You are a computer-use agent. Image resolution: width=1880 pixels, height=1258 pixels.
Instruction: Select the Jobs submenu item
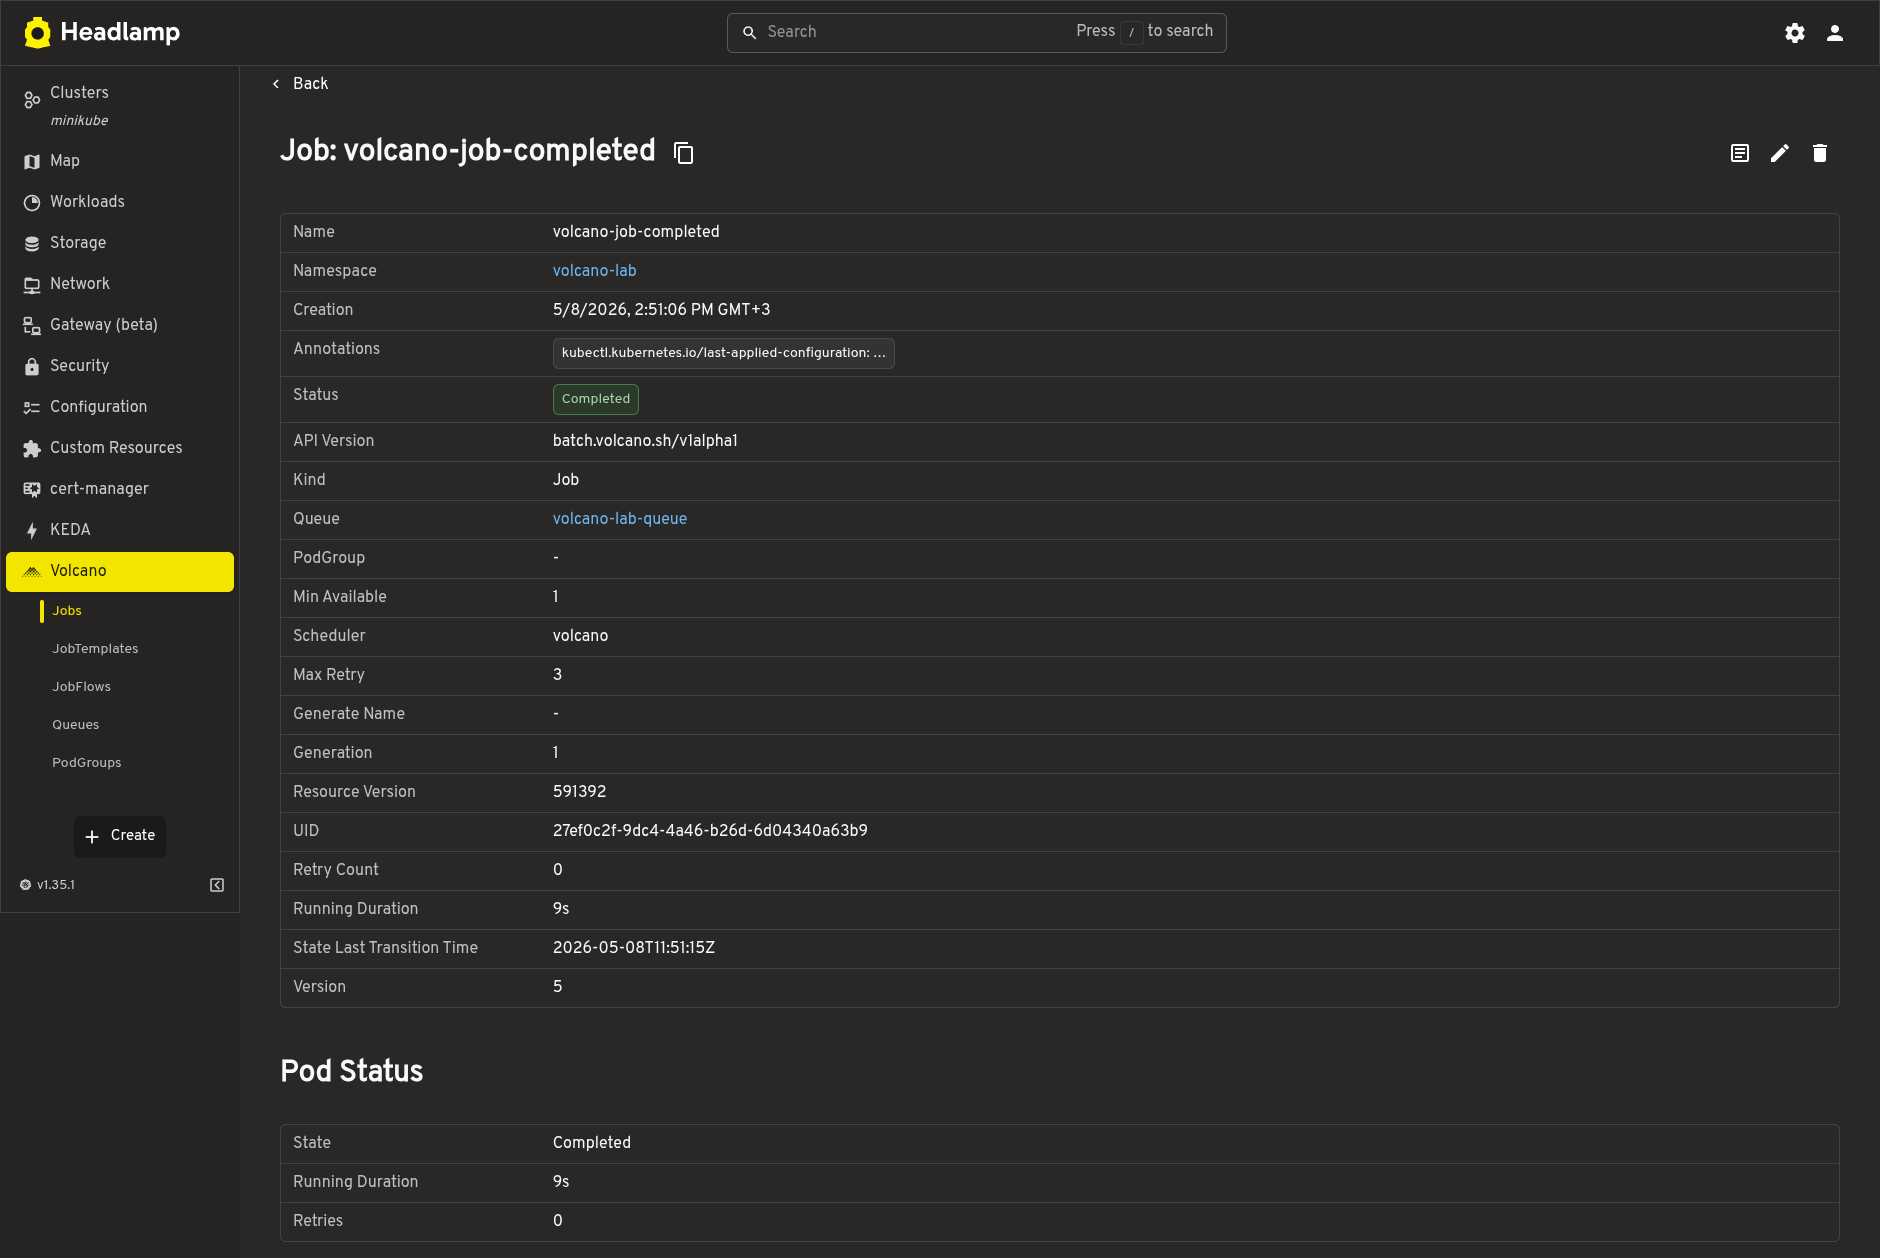tap(67, 611)
